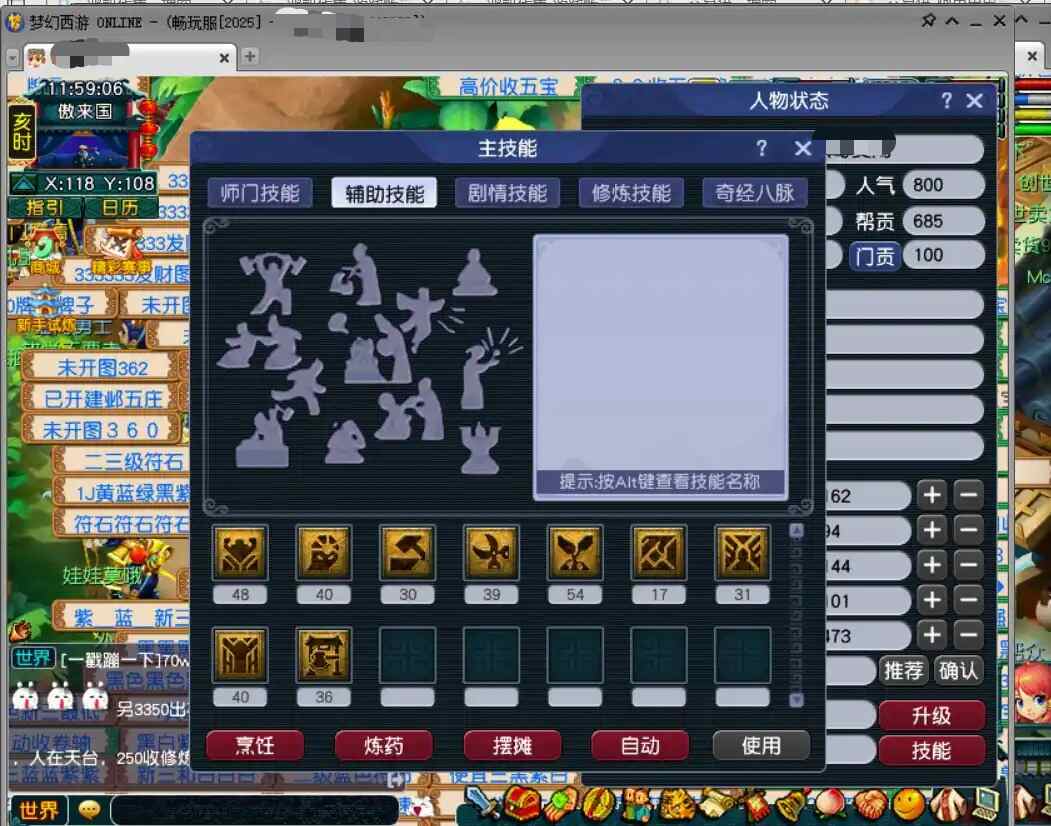This screenshot has width=1051, height=826.
Task: Switch to the 辅助技能 tab
Action: coord(384,194)
